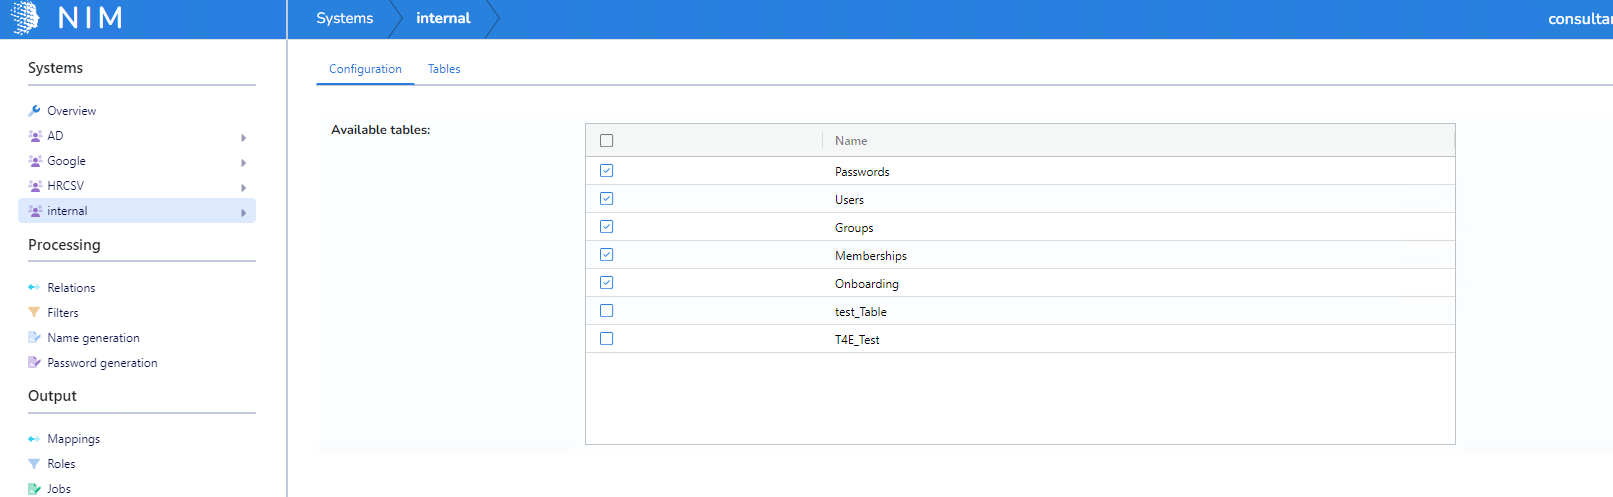Screen dimensions: 1613x497
Task: Click the users icon next to Google
Action: pyautogui.click(x=35, y=161)
